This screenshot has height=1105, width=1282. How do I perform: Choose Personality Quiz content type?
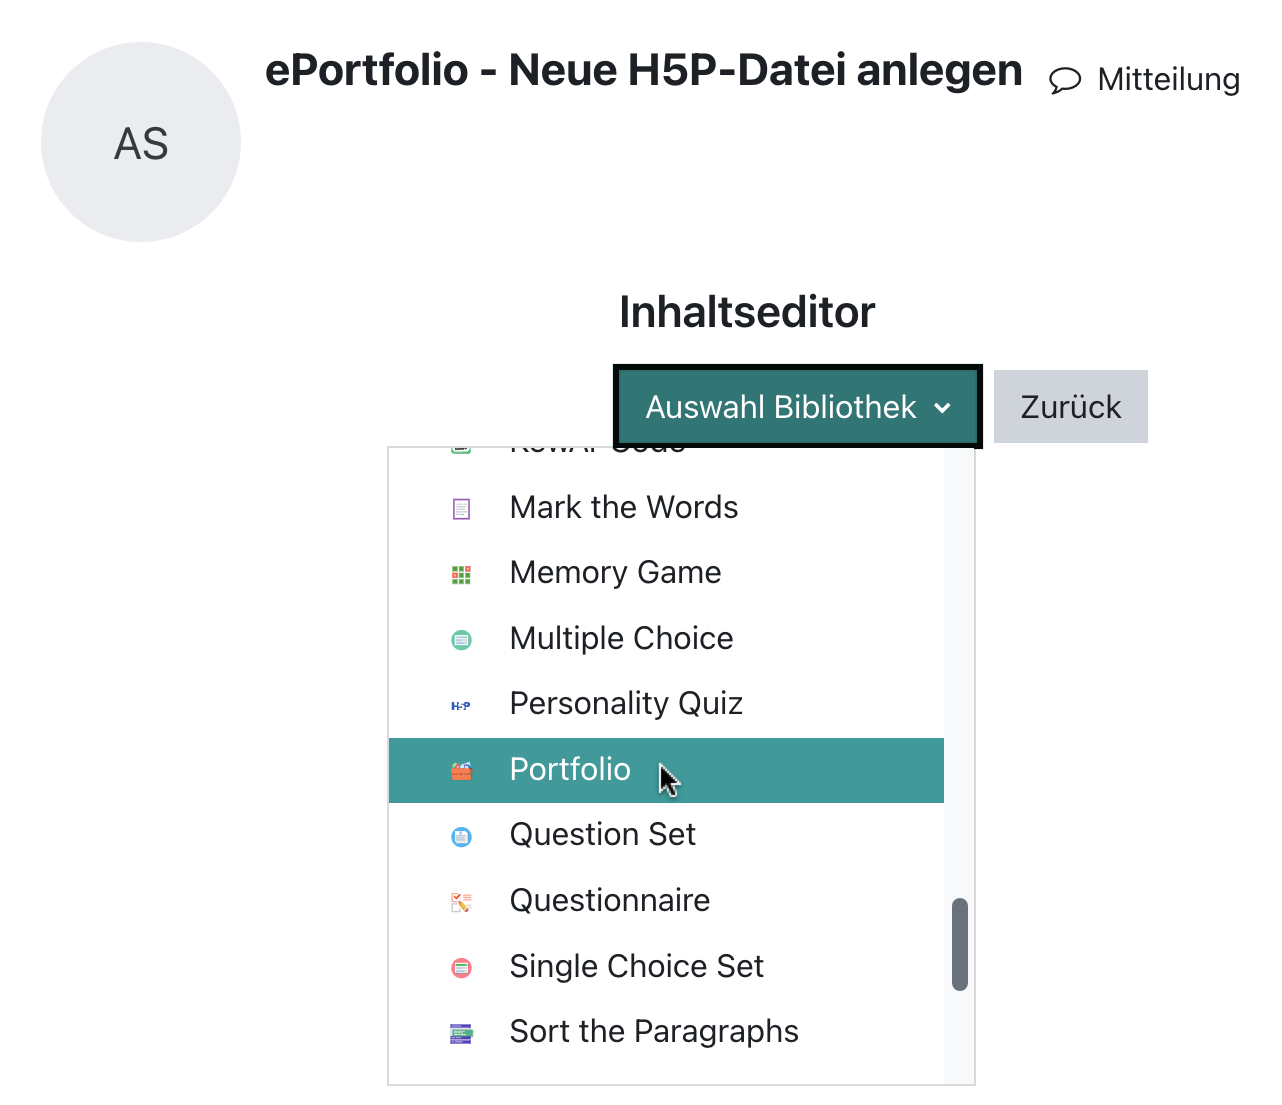point(666,703)
